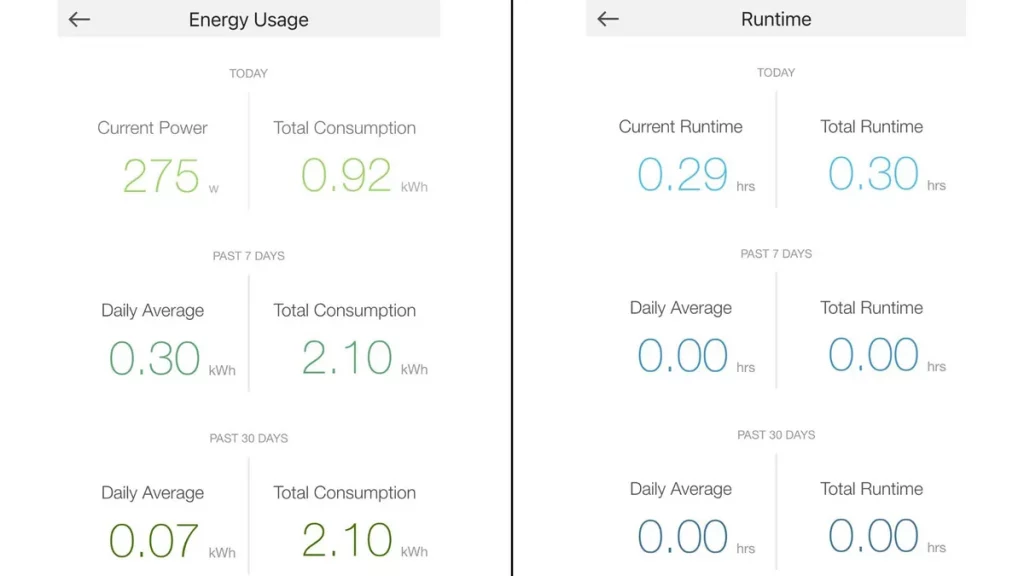Click the 0.30 kWh Daily Average value

coord(154,358)
